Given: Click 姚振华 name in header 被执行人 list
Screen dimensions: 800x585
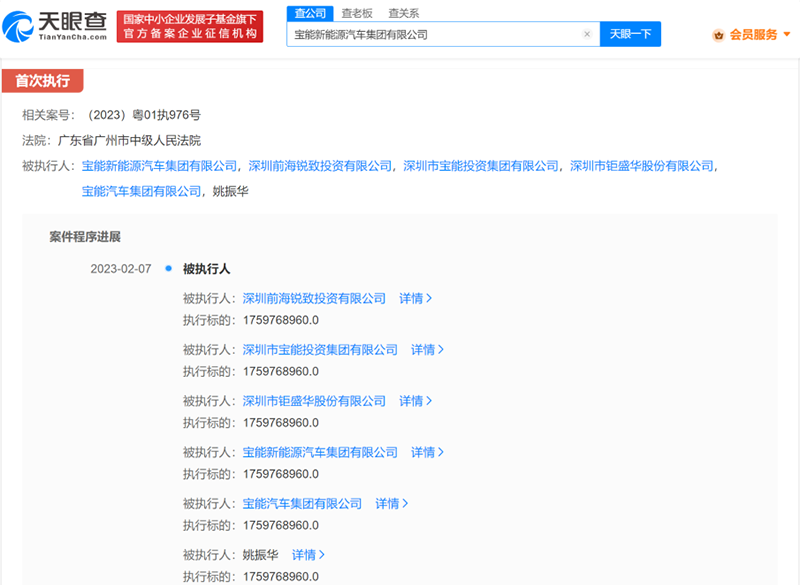Looking at the screenshot, I should pyautogui.click(x=230, y=192).
